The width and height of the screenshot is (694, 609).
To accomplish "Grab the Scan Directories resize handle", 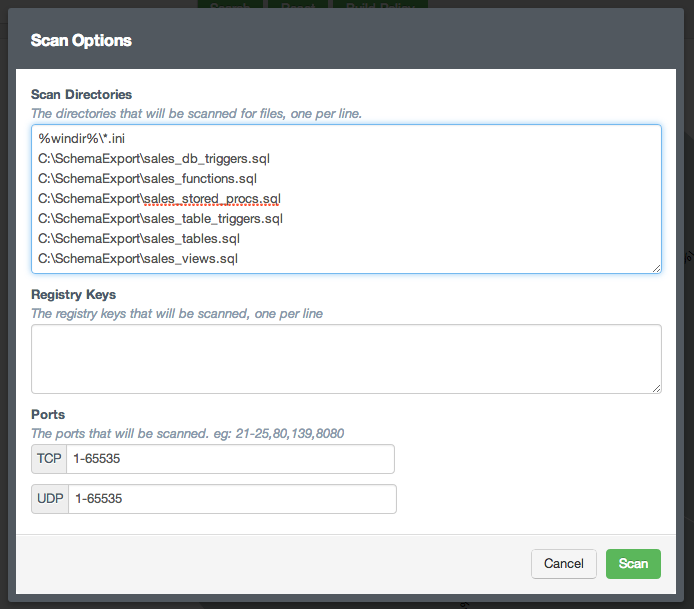I will [x=656, y=268].
